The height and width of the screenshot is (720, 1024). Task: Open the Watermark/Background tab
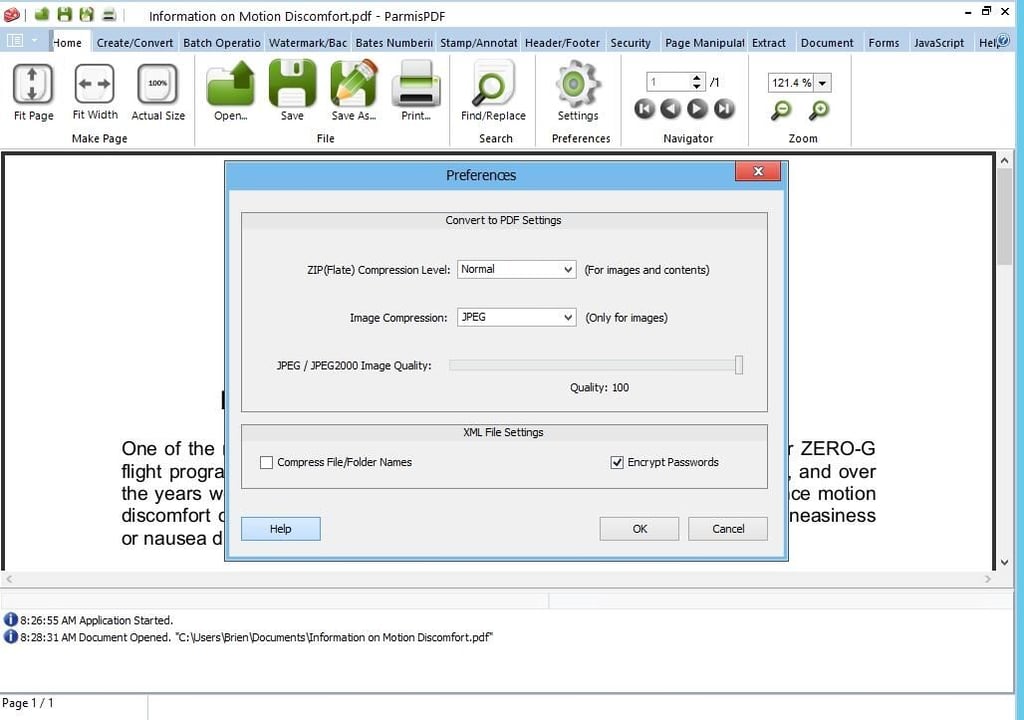tap(308, 42)
